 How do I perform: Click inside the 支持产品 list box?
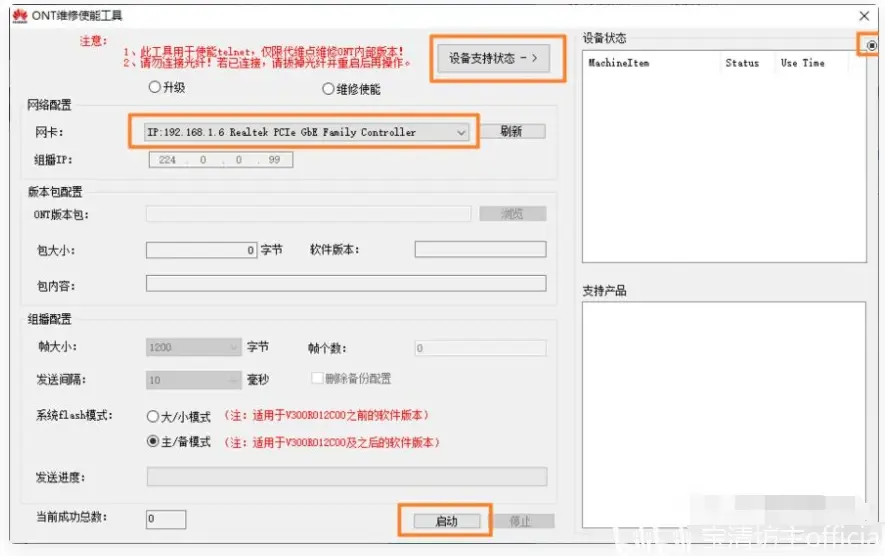point(724,414)
